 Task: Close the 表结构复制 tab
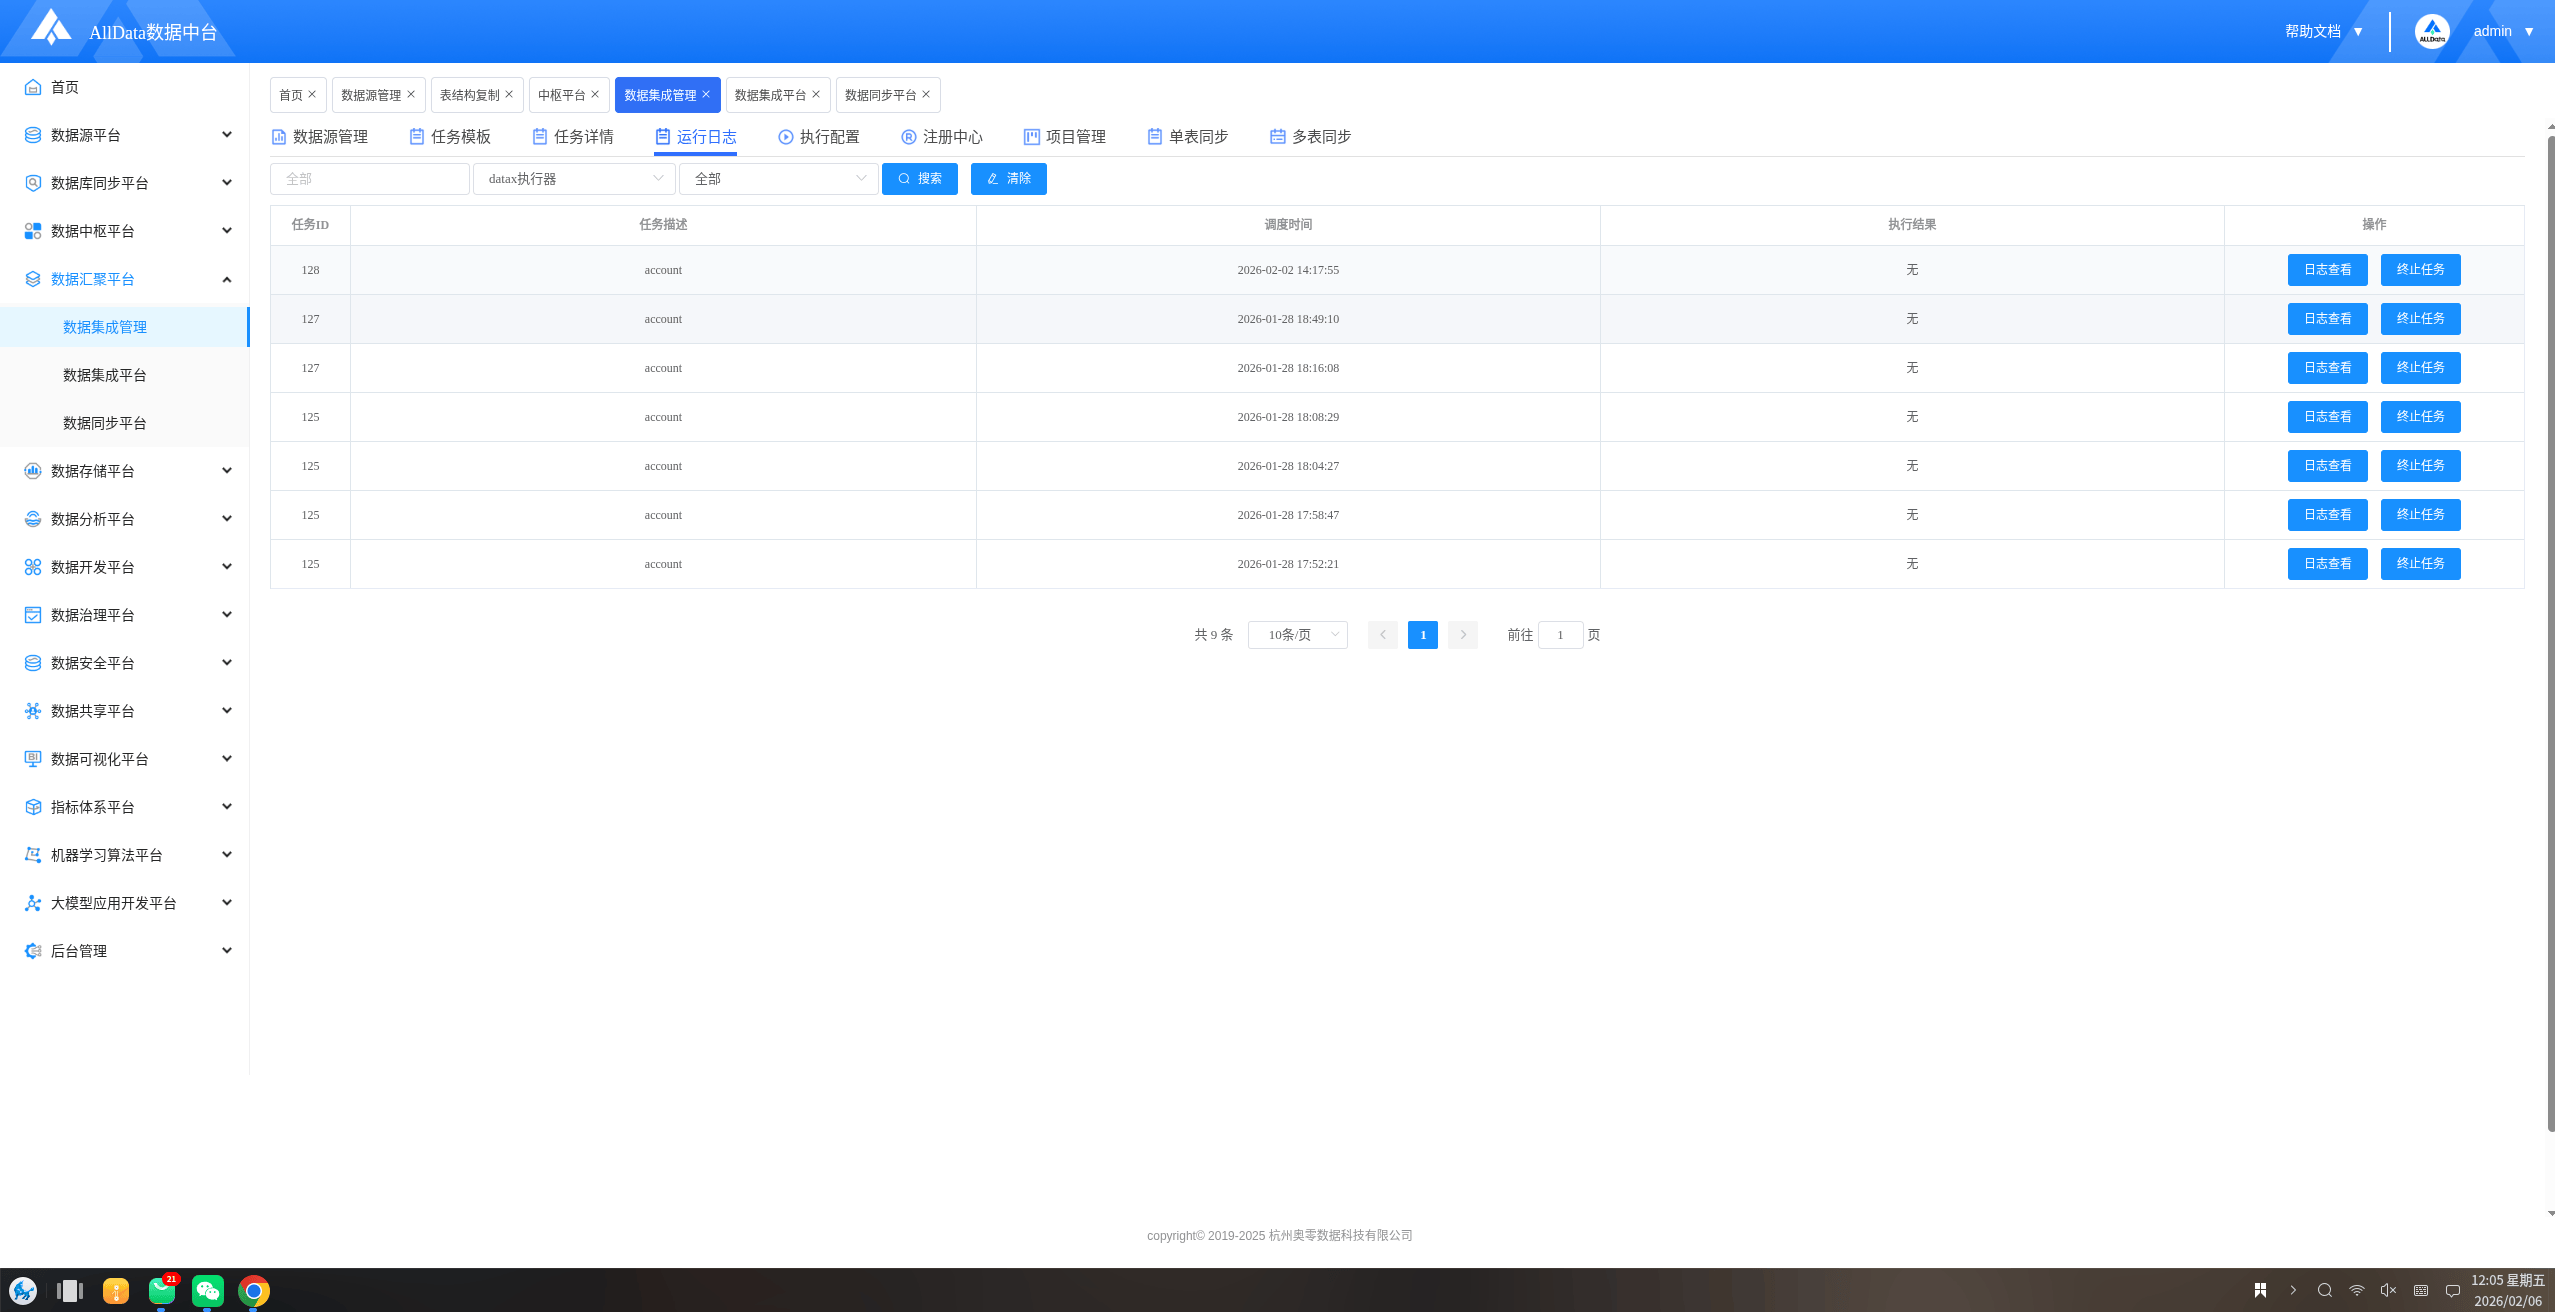509,94
